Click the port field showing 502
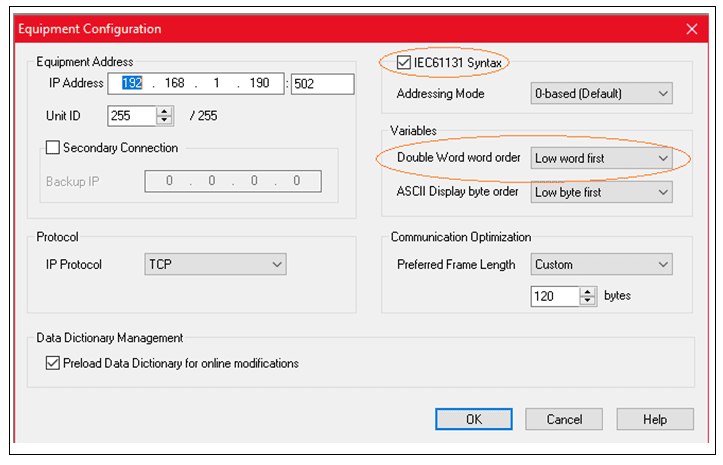 pos(323,84)
